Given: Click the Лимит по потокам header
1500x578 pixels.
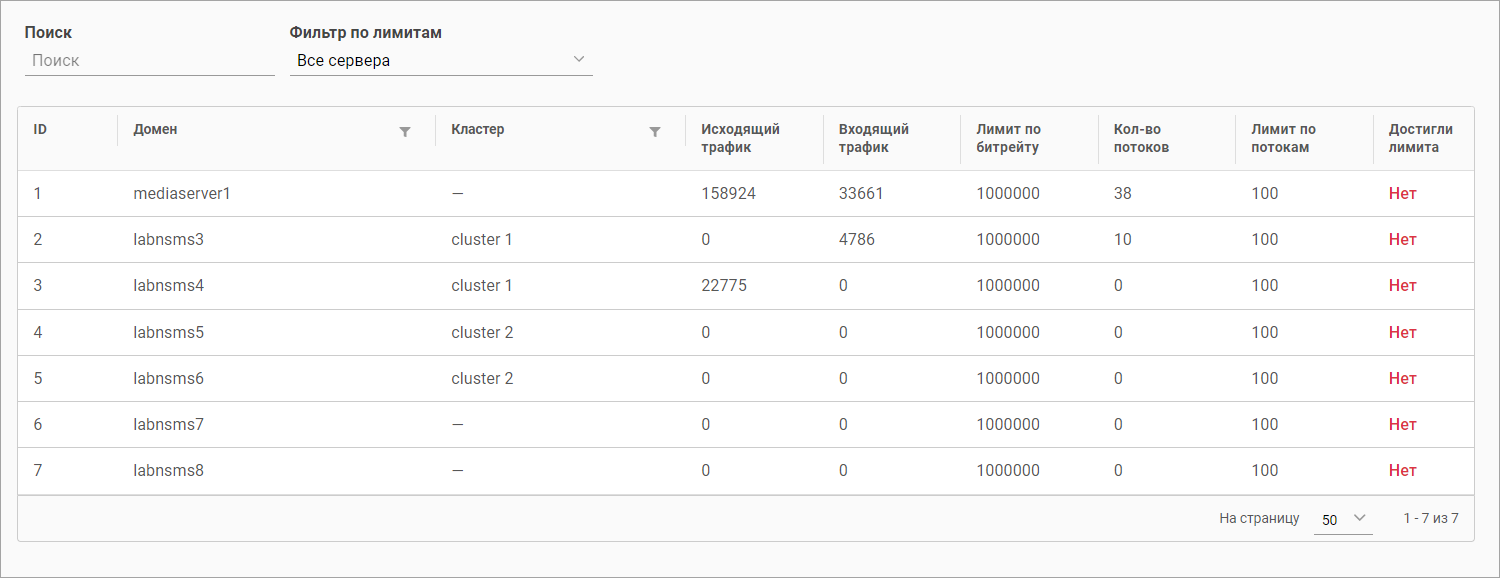Looking at the screenshot, I should tap(1283, 138).
